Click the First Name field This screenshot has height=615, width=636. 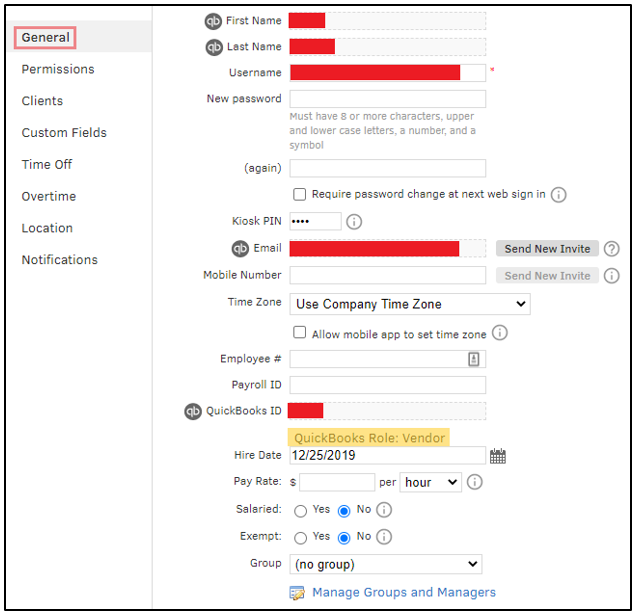pyautogui.click(x=387, y=21)
